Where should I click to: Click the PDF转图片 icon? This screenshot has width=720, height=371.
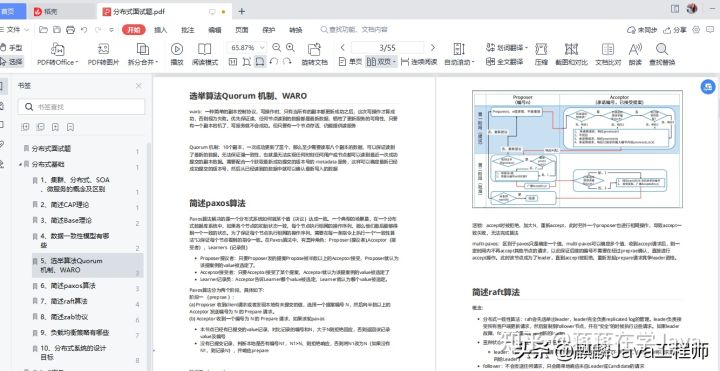tap(103, 50)
